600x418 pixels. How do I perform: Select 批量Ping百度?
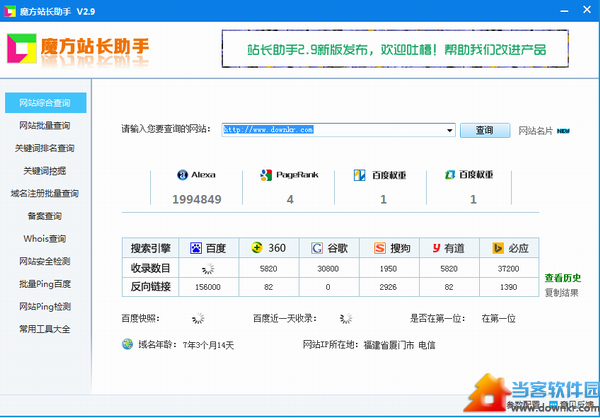(x=45, y=284)
